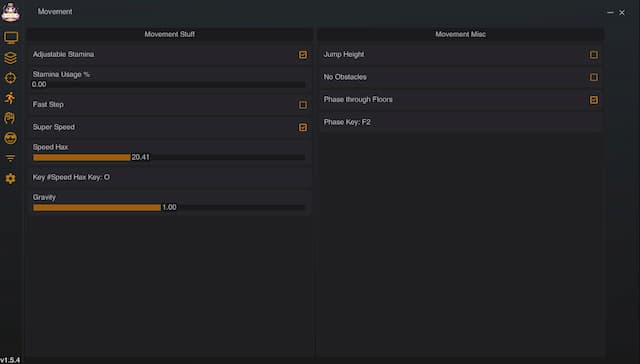Click the Stamina Usage % slider bar
Viewport: 640px width, 364px height.
pos(169,84)
